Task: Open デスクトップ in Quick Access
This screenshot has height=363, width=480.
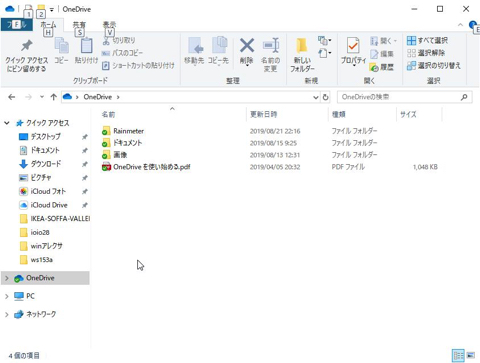Action: 40,137
